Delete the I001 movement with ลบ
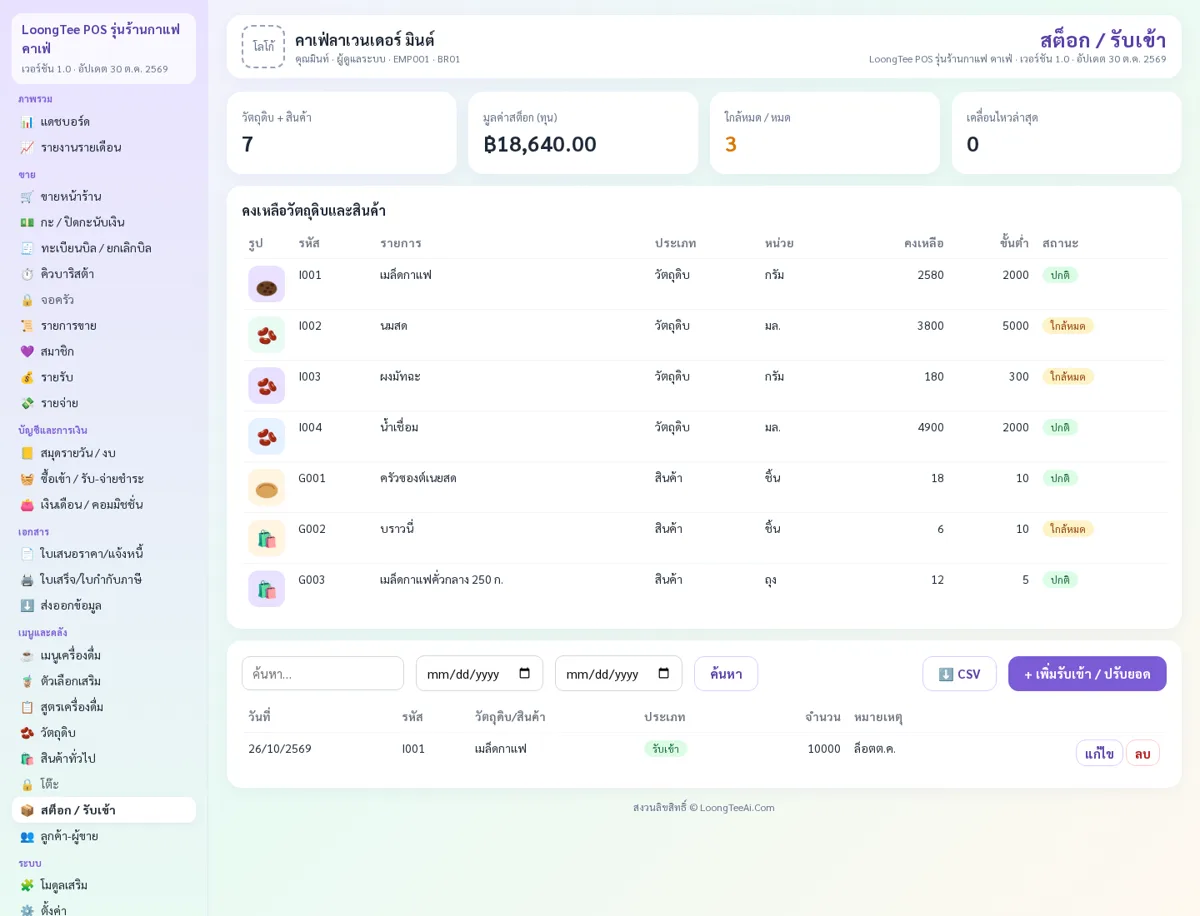 coord(1143,753)
